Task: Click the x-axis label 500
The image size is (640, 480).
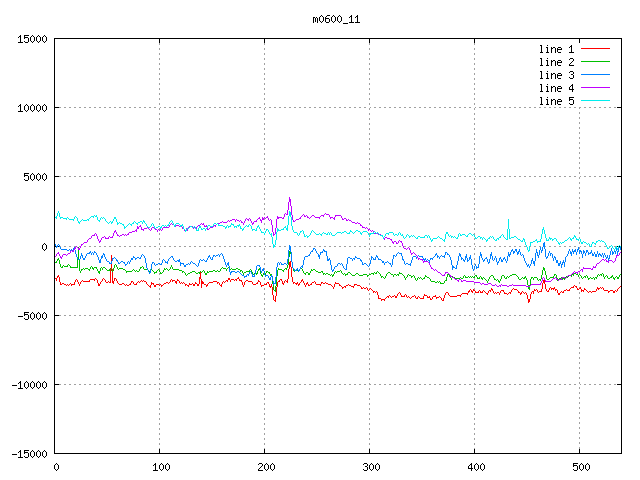Action: (581, 467)
